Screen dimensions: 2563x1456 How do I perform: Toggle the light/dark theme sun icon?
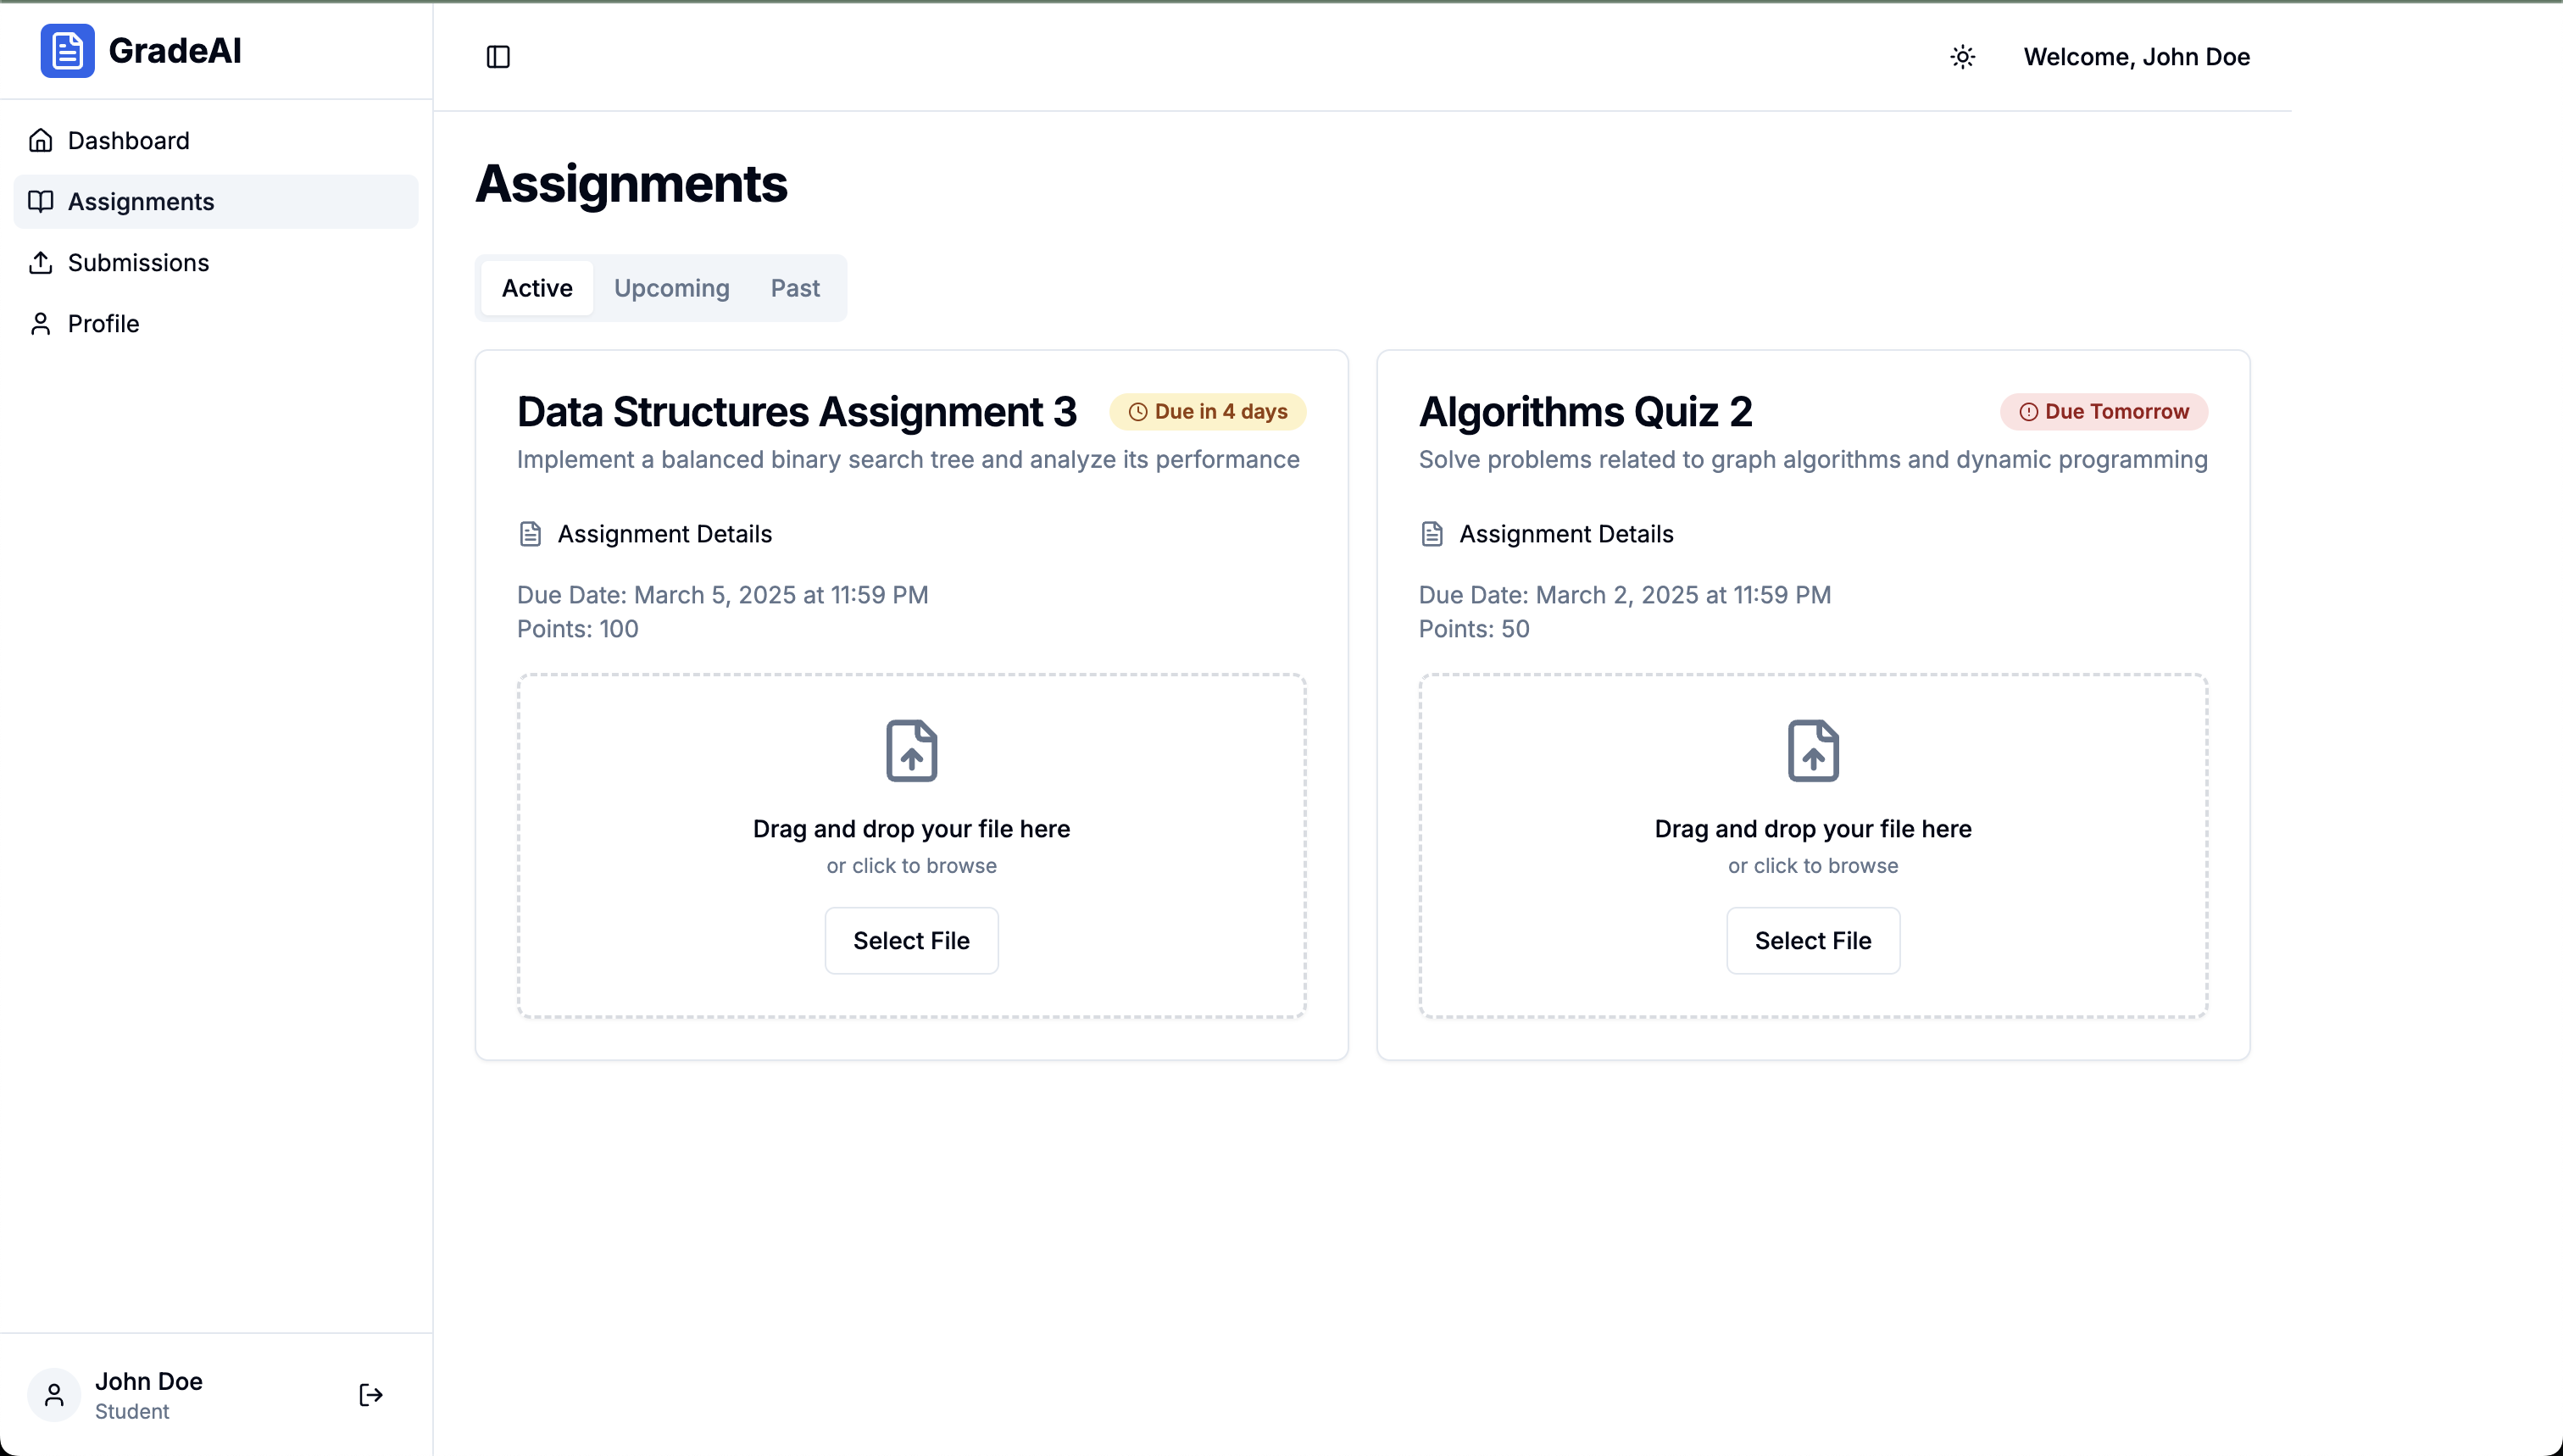pos(1962,57)
